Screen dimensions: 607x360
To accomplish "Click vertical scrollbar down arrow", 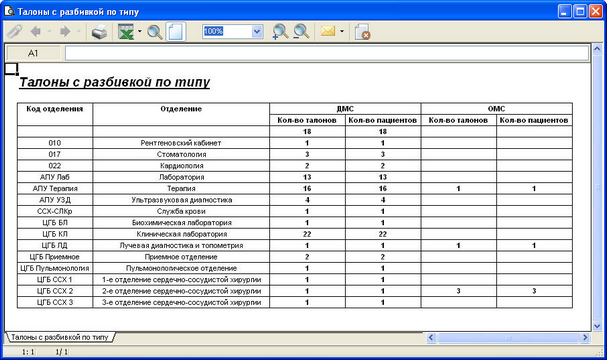I will pyautogui.click(x=597, y=326).
